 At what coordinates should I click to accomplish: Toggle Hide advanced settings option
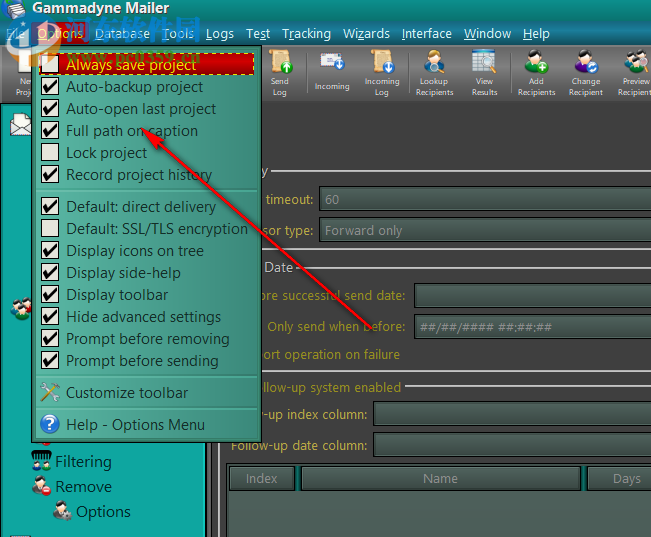[50, 316]
